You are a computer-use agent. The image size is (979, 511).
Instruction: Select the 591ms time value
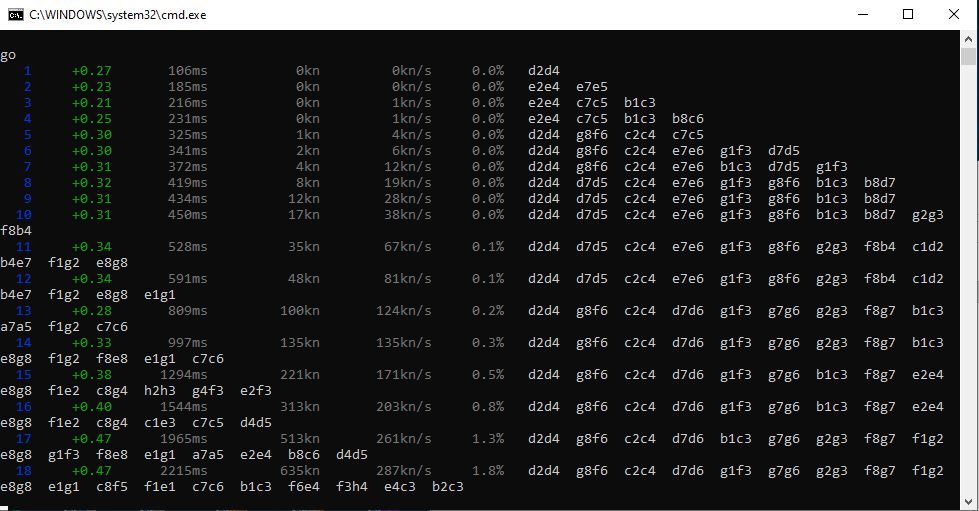[187, 279]
